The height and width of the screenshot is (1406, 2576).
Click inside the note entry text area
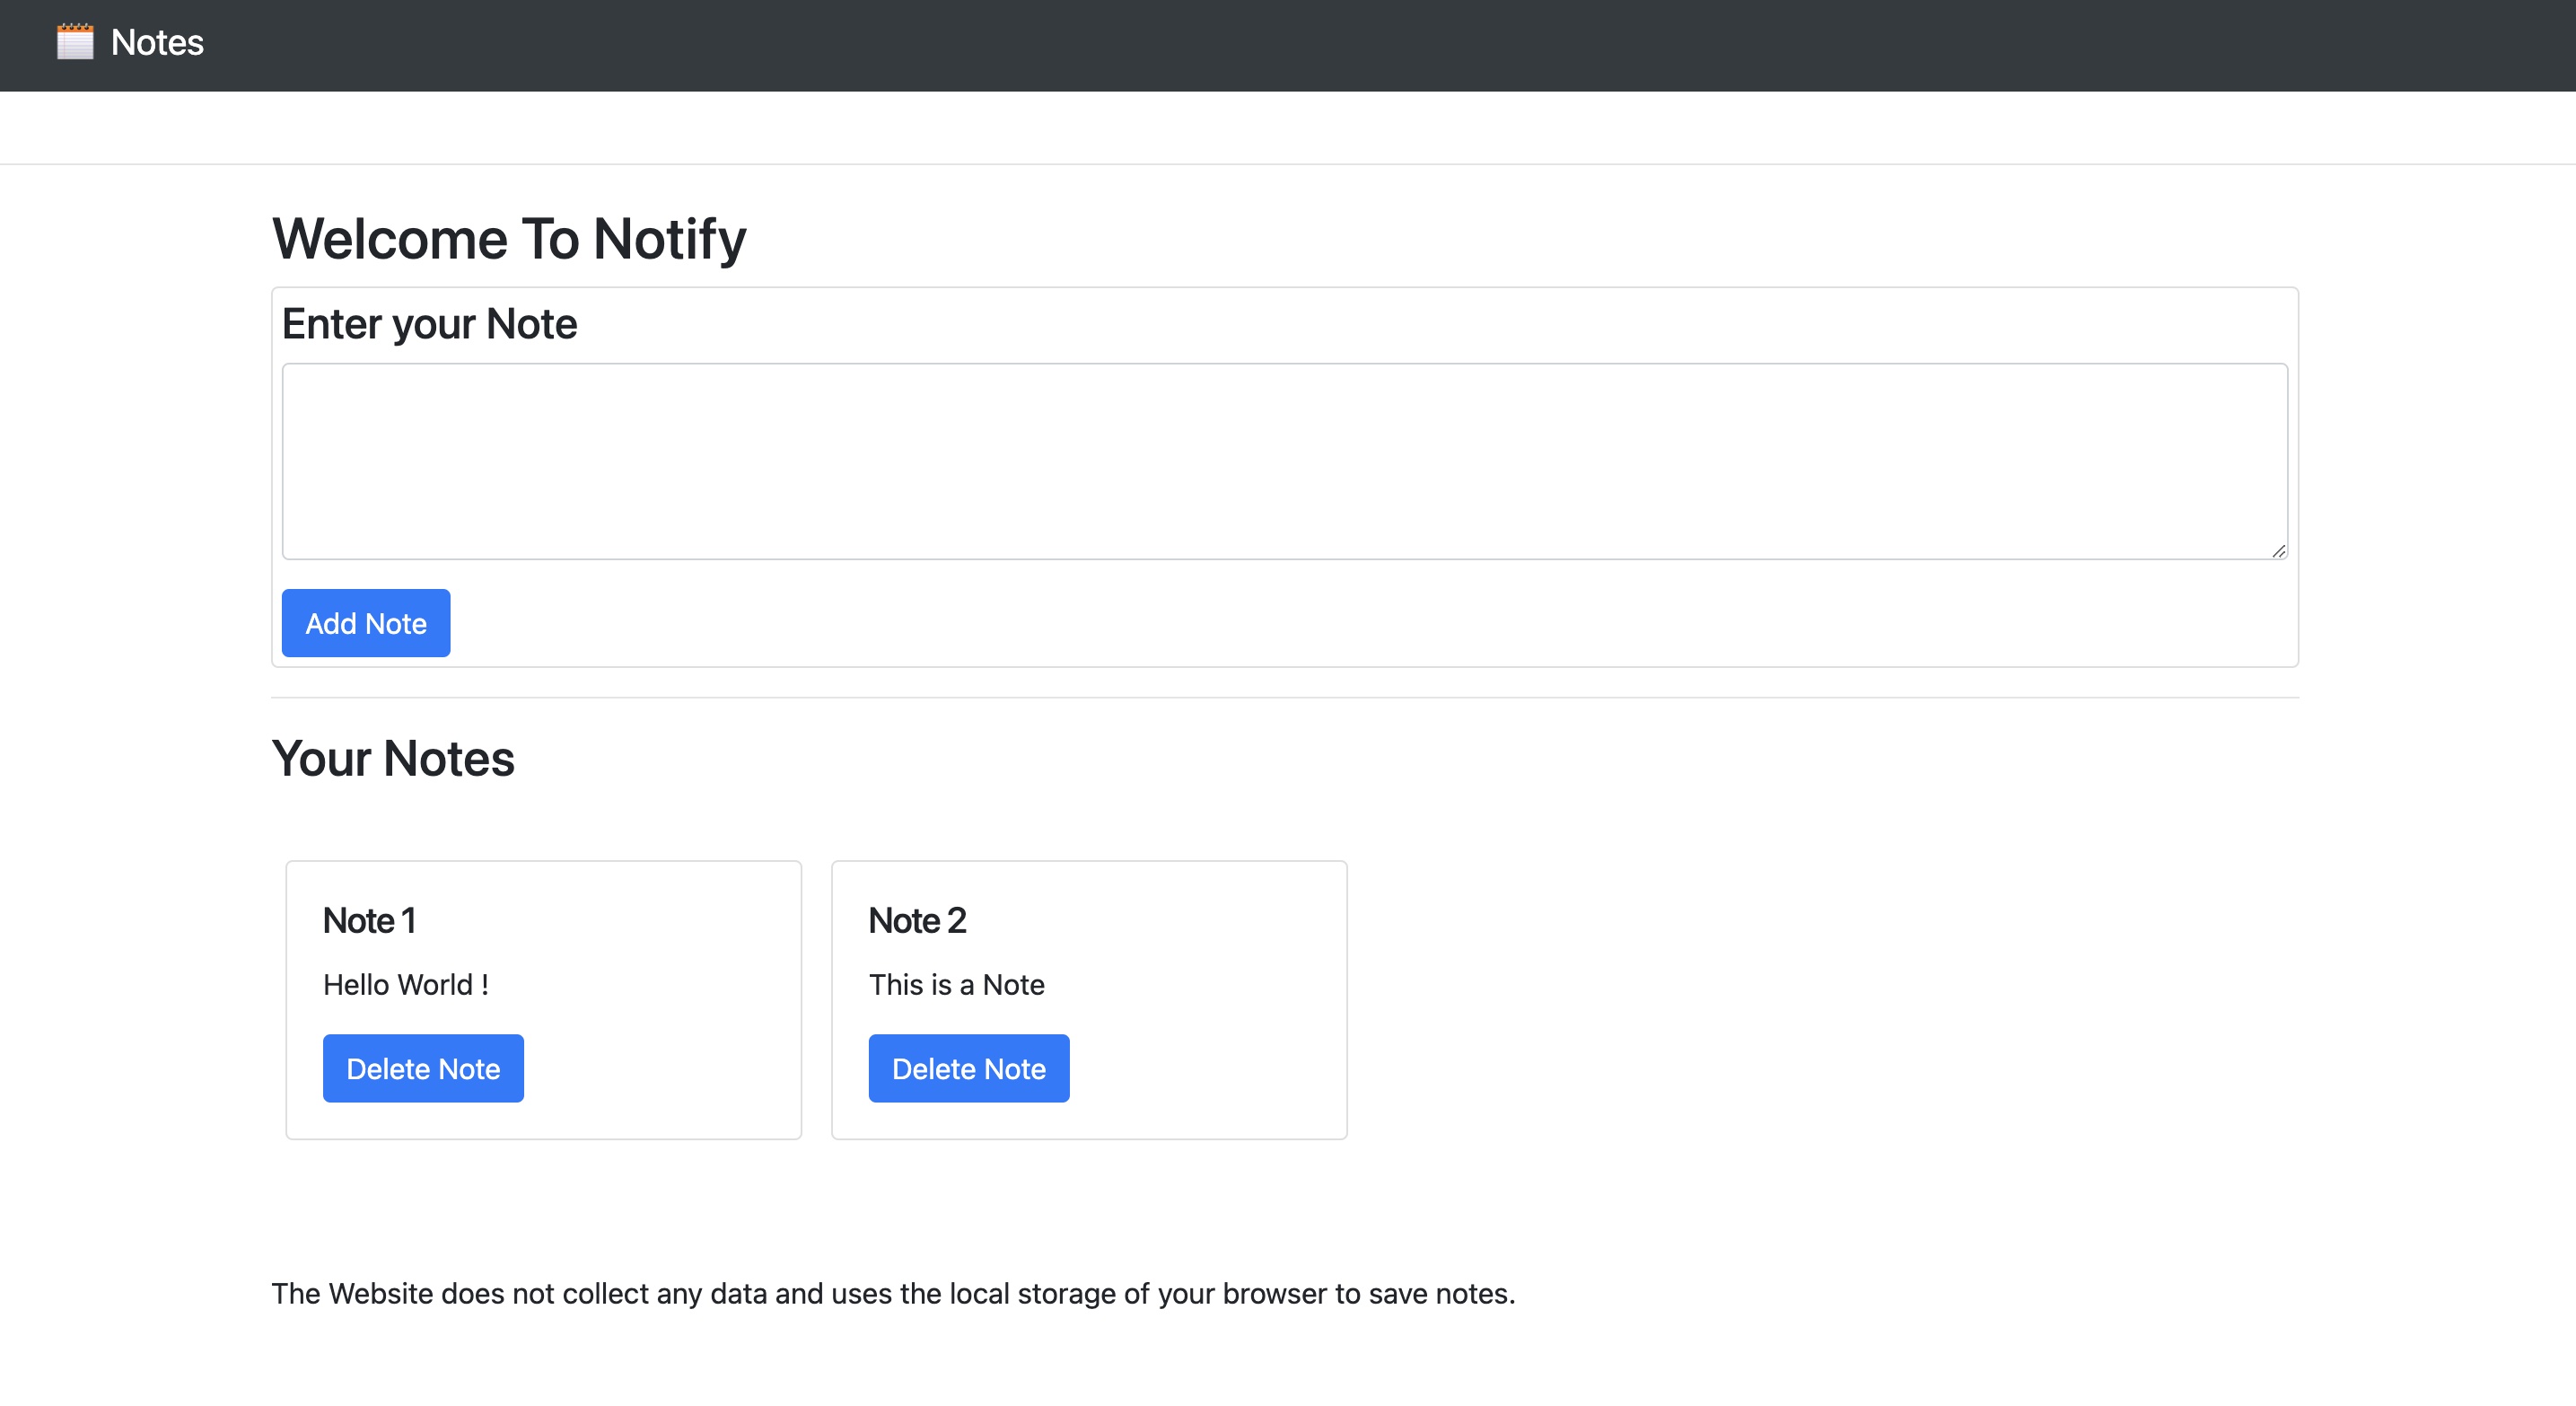1284,460
